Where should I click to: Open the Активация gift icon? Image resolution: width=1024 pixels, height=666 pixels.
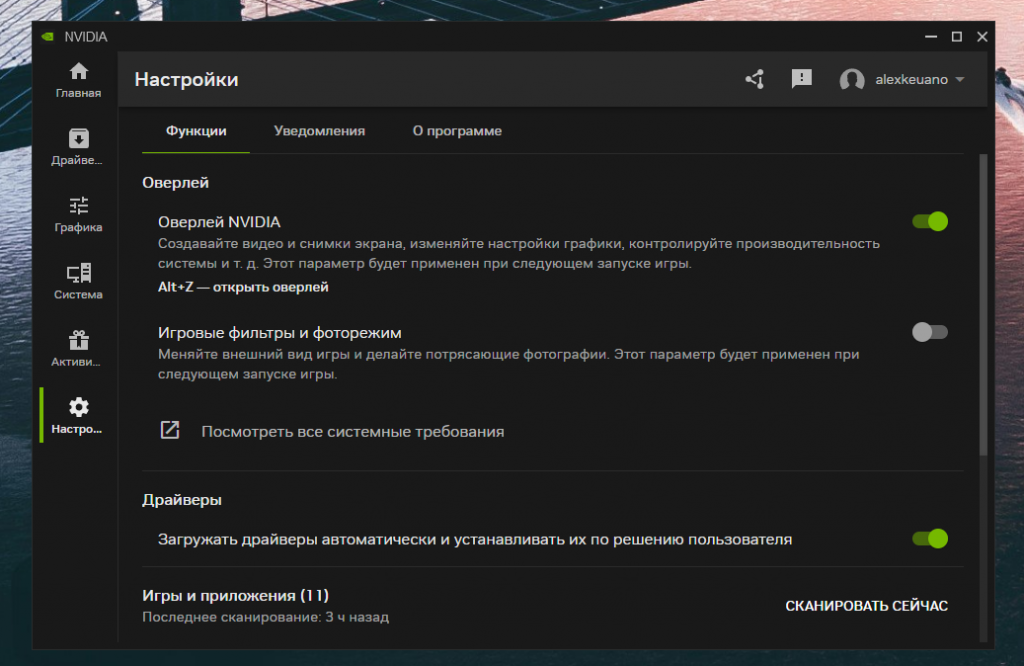pos(77,345)
